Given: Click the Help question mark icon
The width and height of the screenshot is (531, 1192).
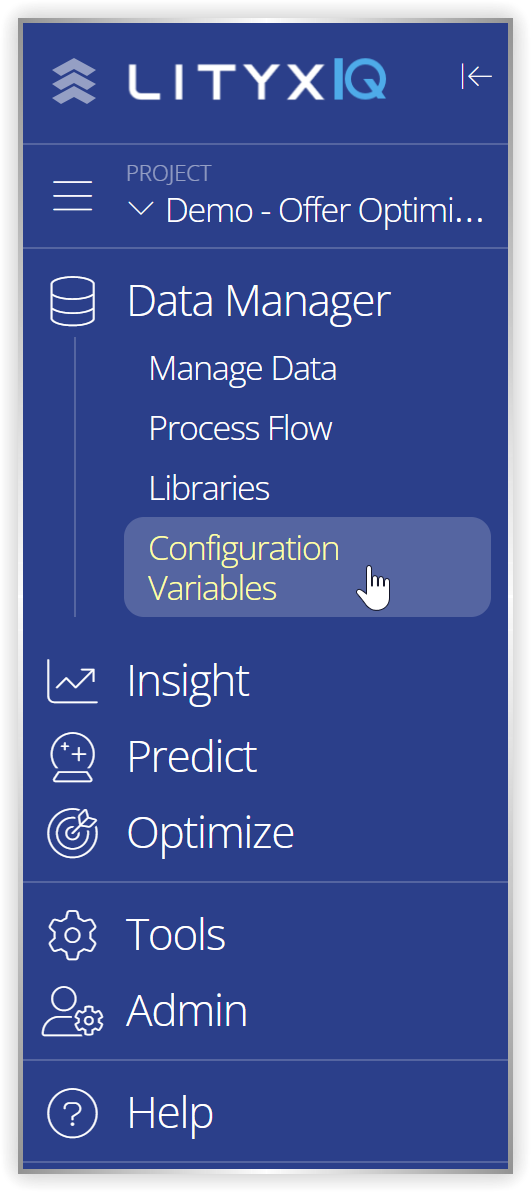Looking at the screenshot, I should click(x=72, y=1113).
